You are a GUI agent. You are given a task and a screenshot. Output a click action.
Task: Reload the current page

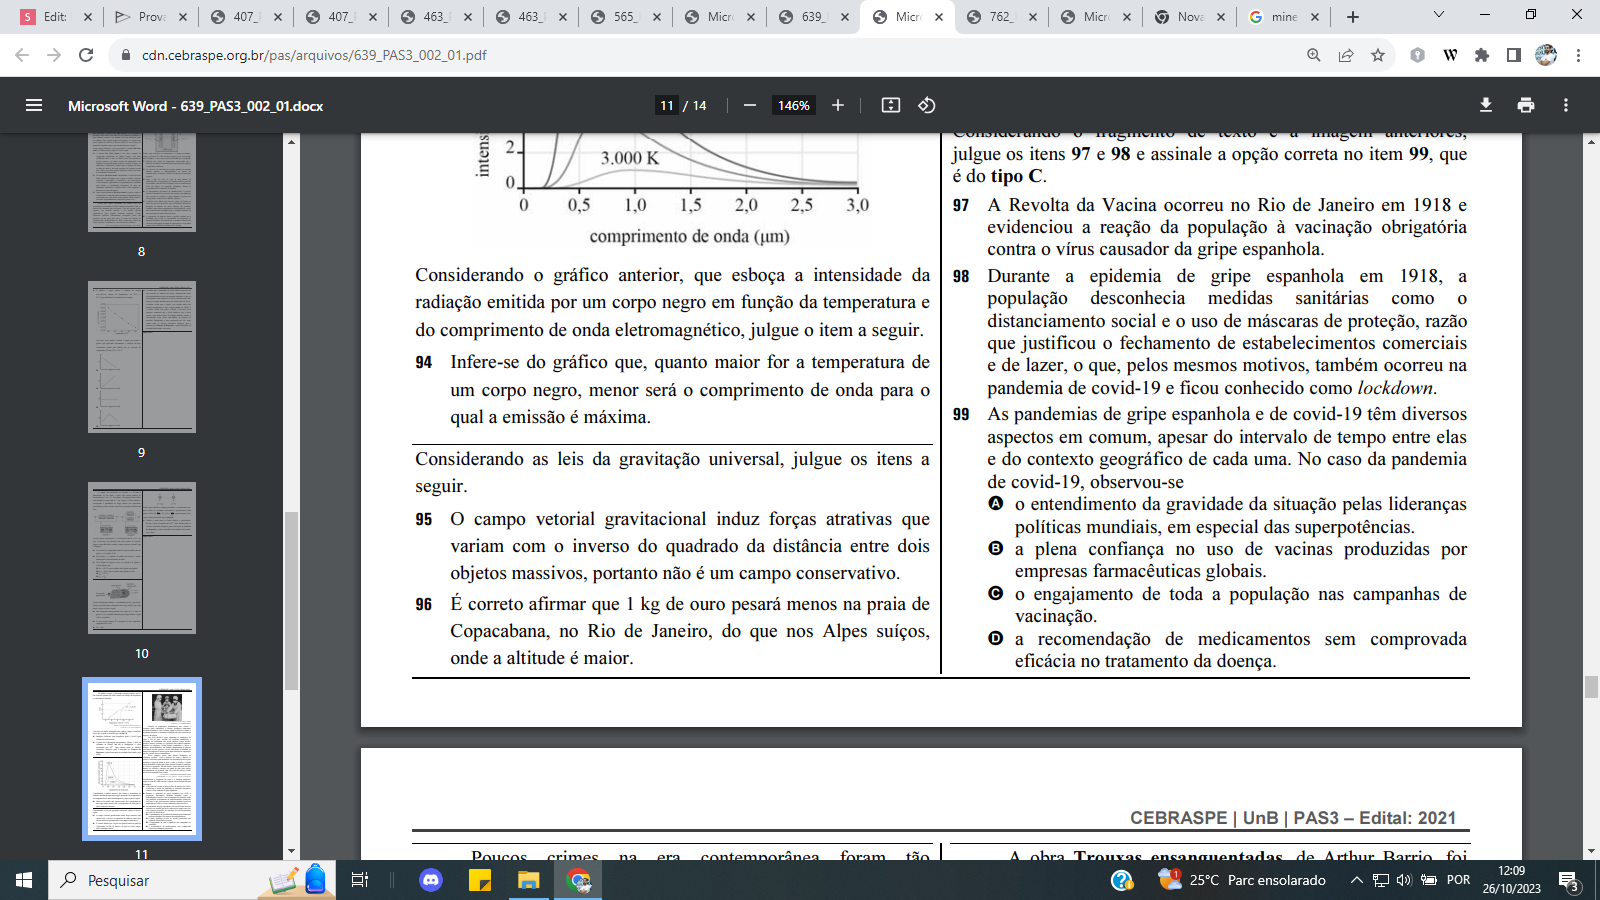tap(86, 55)
